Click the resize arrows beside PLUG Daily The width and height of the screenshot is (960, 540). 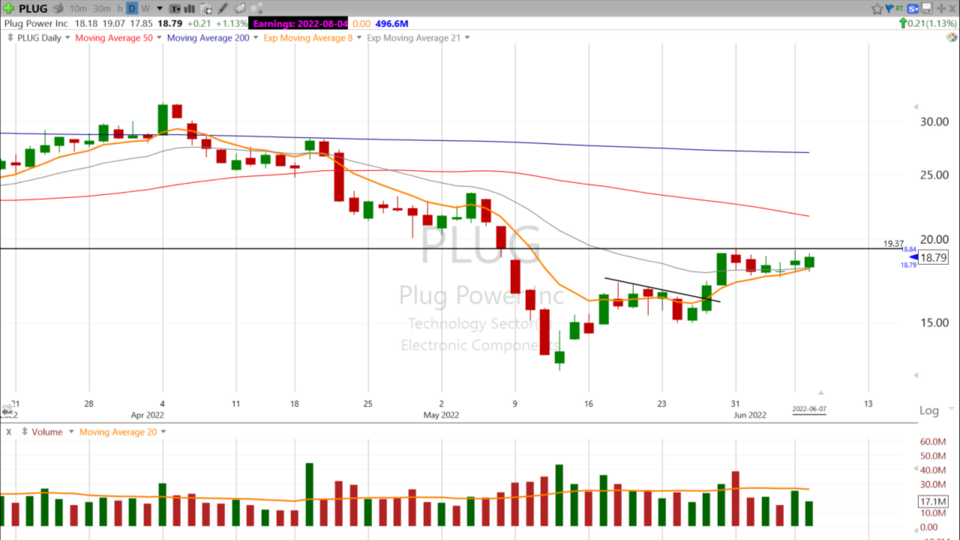(x=10, y=37)
